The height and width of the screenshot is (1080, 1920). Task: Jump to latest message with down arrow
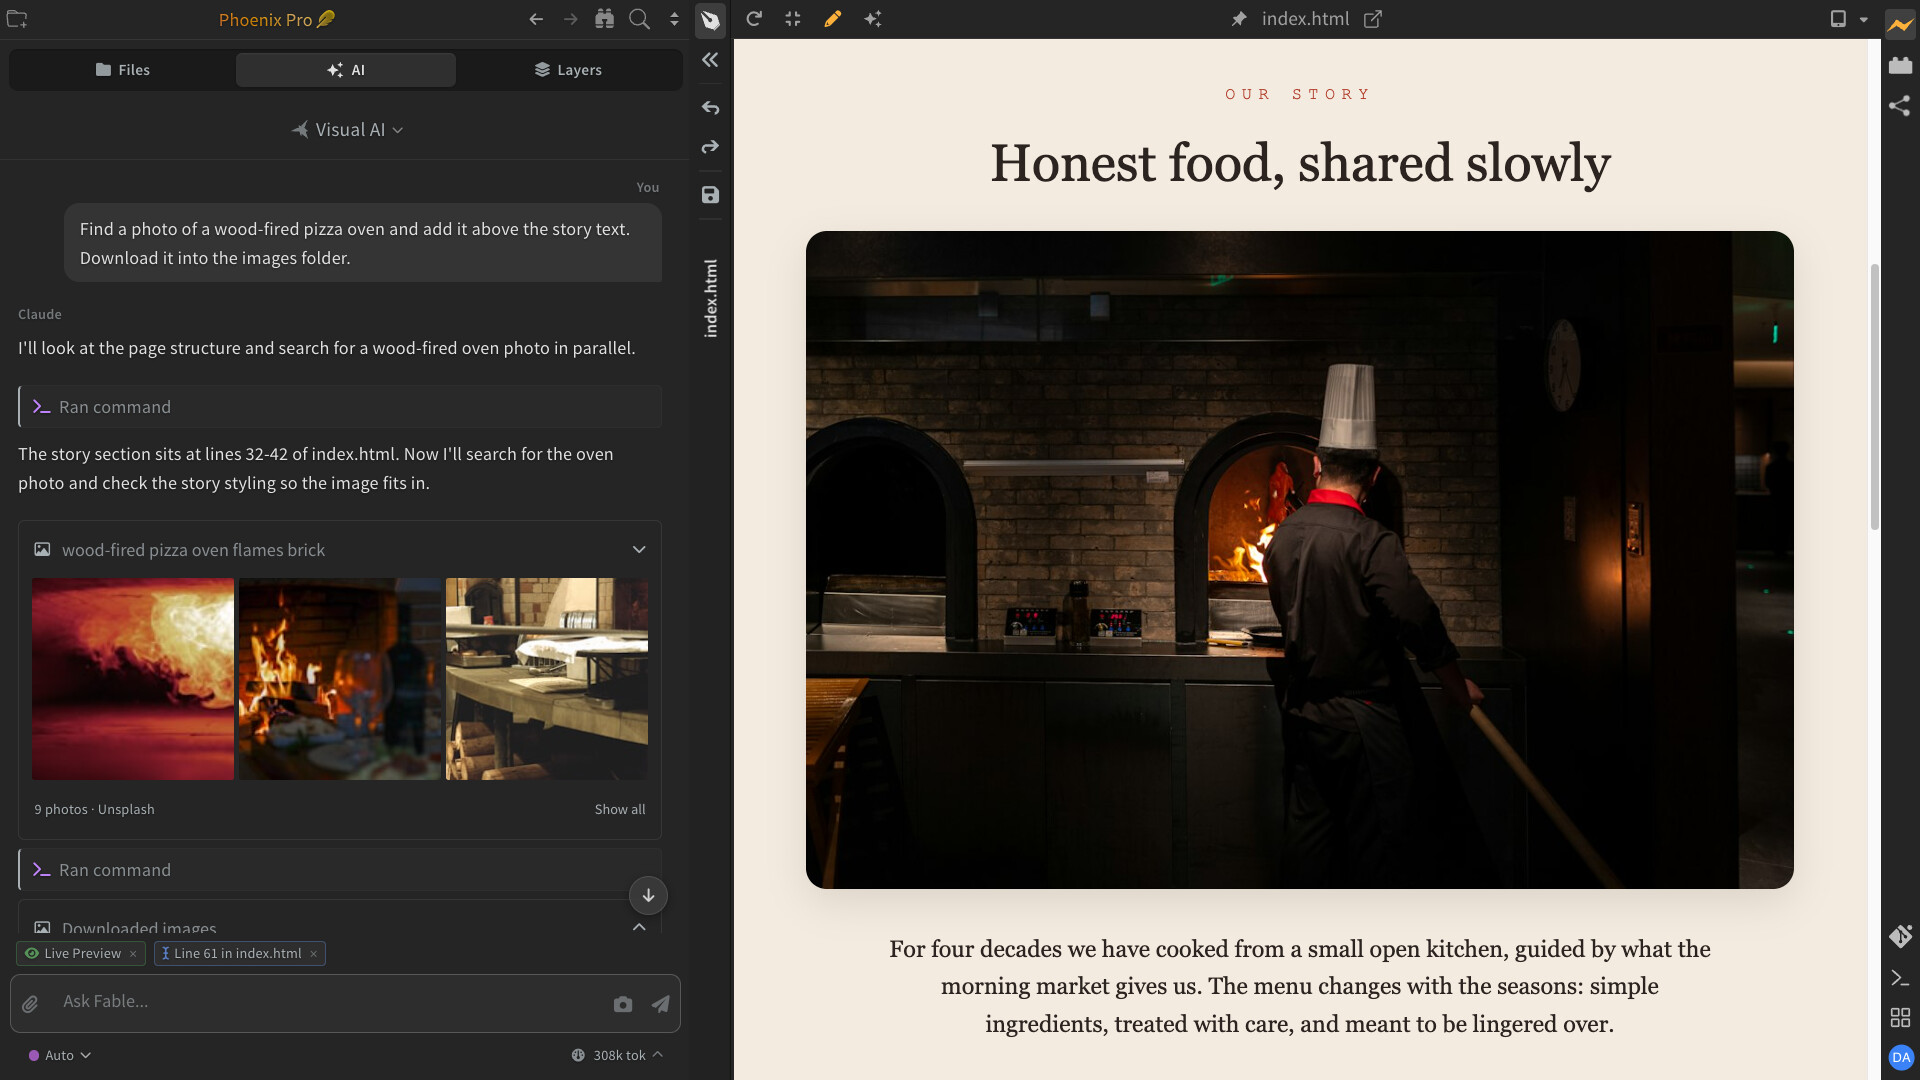click(x=648, y=896)
